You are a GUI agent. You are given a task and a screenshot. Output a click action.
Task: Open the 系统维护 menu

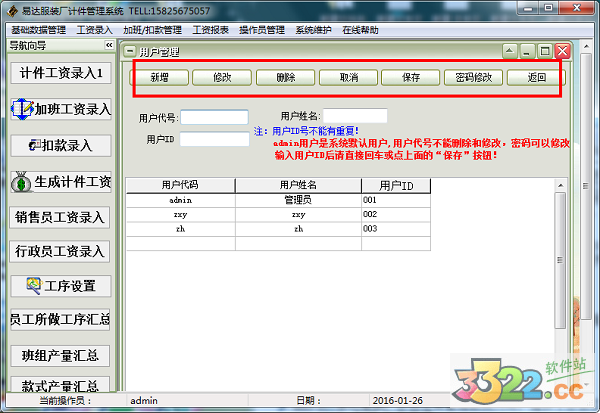[313, 30]
